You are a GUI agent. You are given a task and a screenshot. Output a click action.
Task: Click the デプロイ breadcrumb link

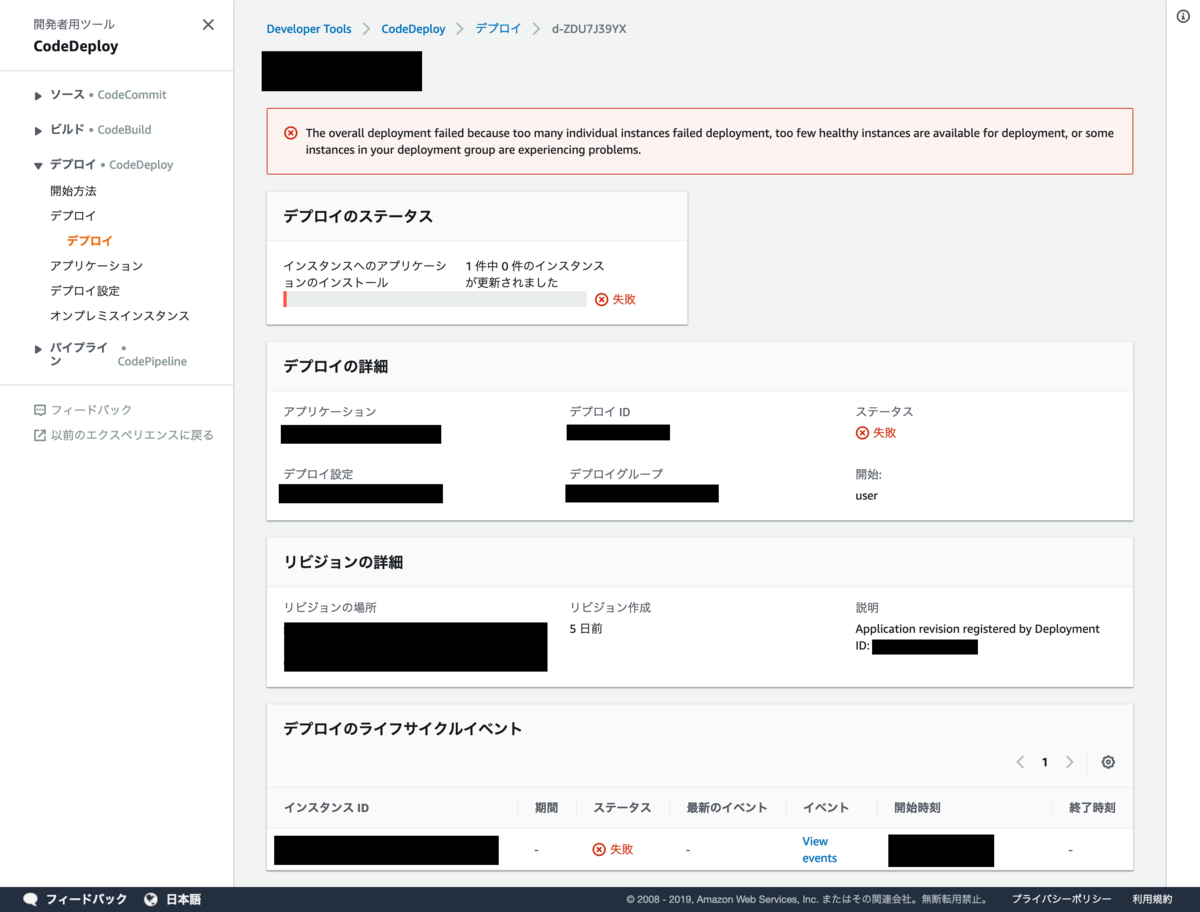click(x=498, y=29)
